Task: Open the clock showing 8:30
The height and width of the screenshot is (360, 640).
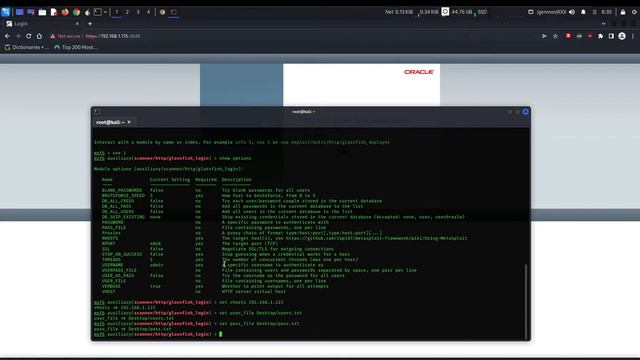Action: coord(607,12)
